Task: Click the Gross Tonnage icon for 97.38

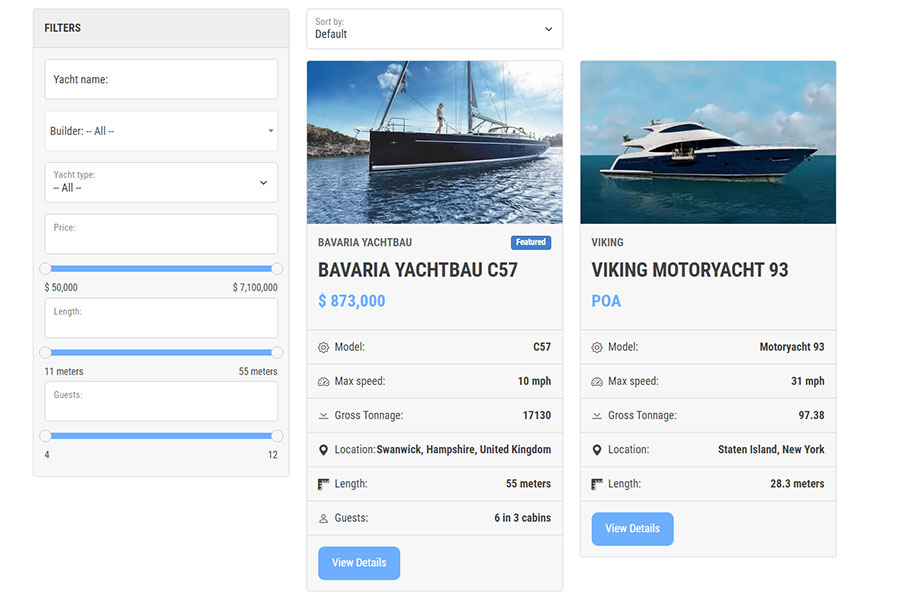Action: pyautogui.click(x=597, y=416)
